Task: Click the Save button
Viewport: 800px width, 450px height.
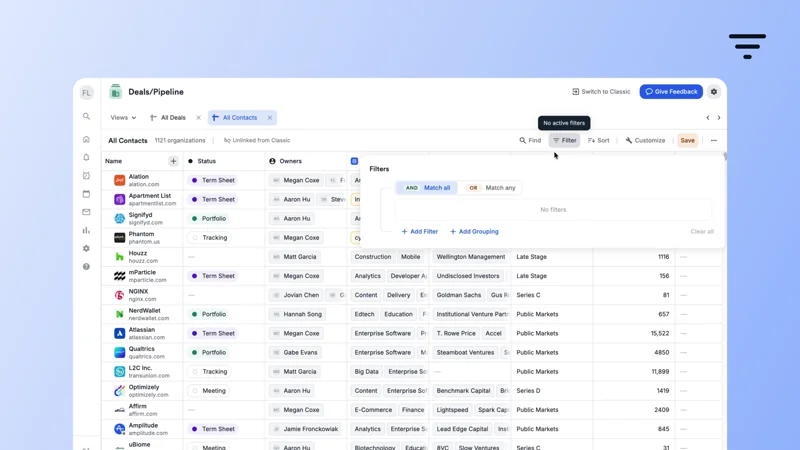Action: 687,140
